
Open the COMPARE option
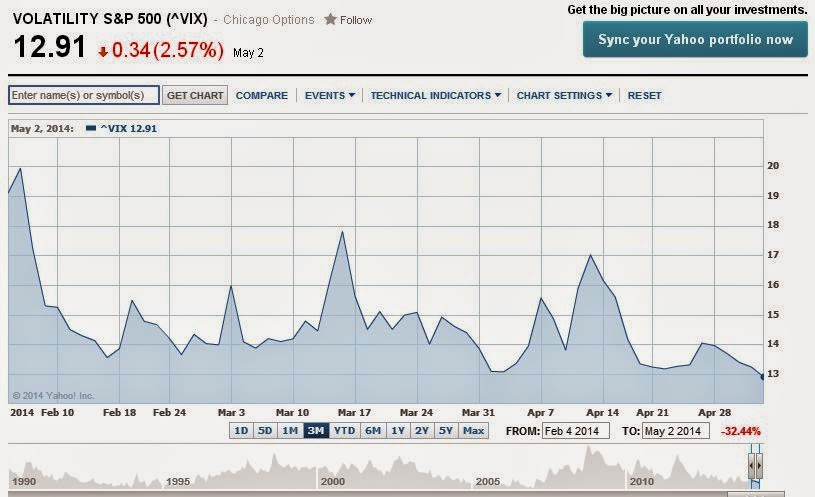pyautogui.click(x=261, y=96)
